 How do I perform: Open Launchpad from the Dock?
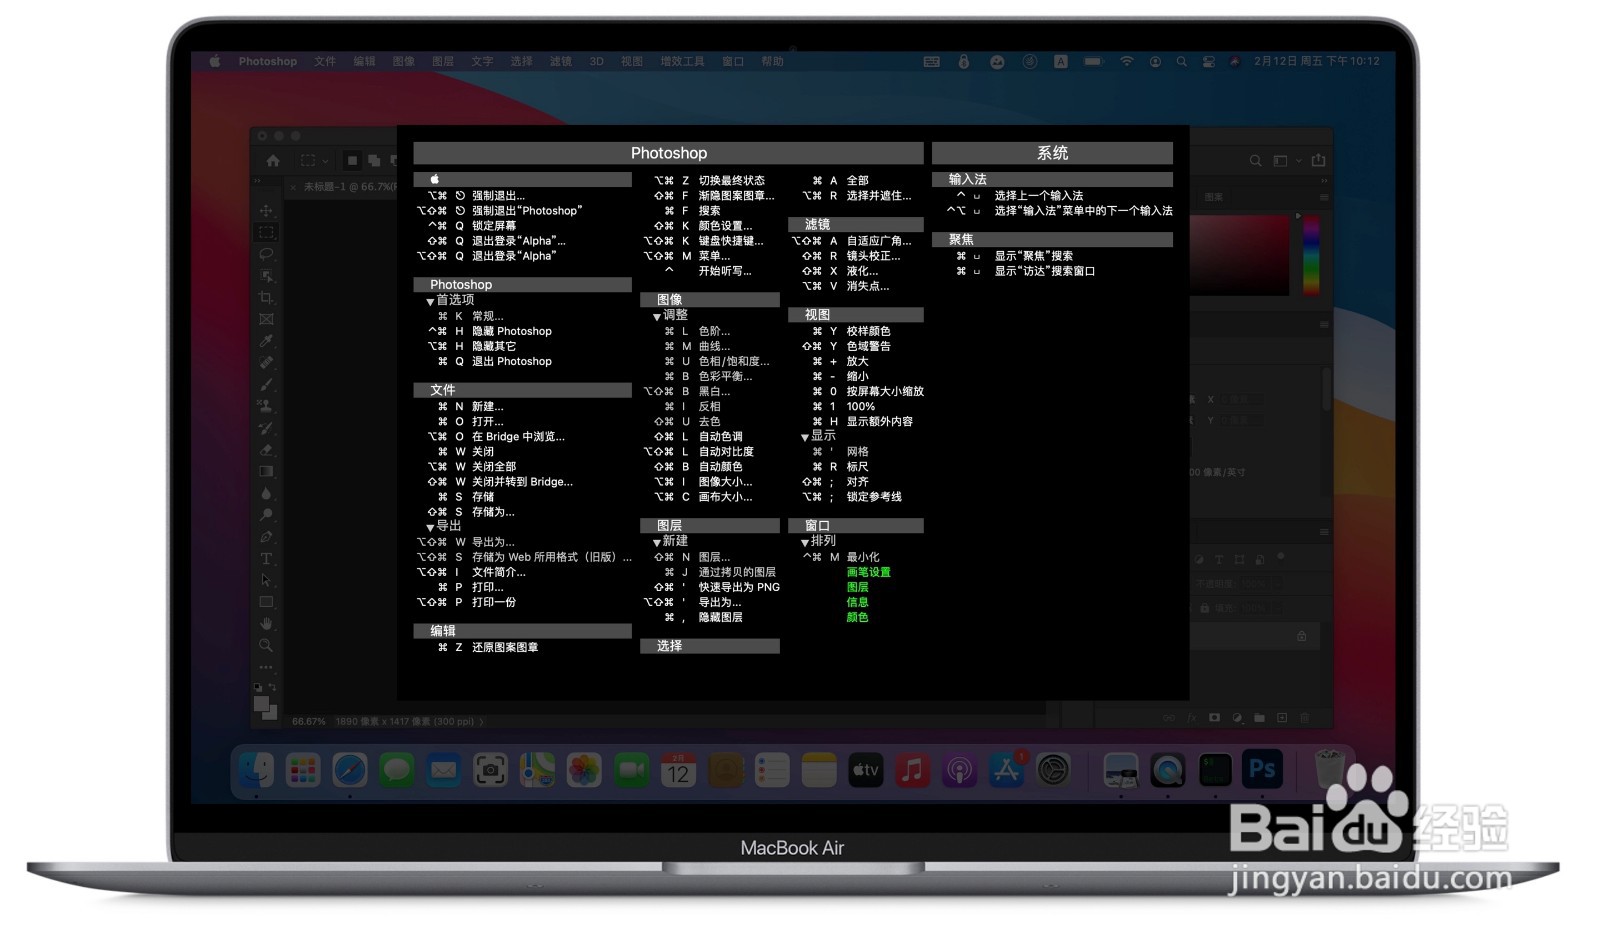[303, 770]
